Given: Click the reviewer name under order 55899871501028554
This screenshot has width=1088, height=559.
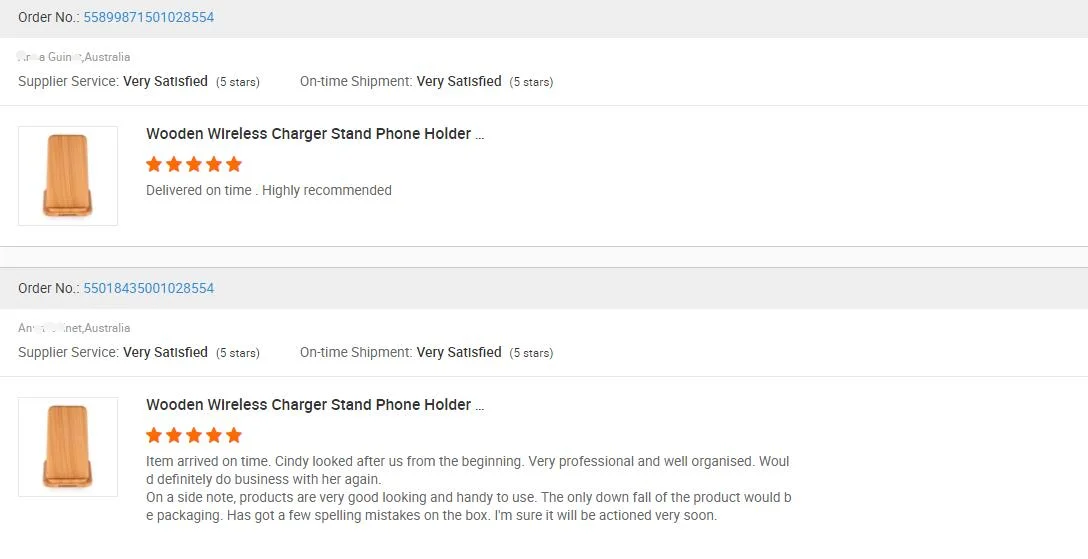Looking at the screenshot, I should (74, 57).
